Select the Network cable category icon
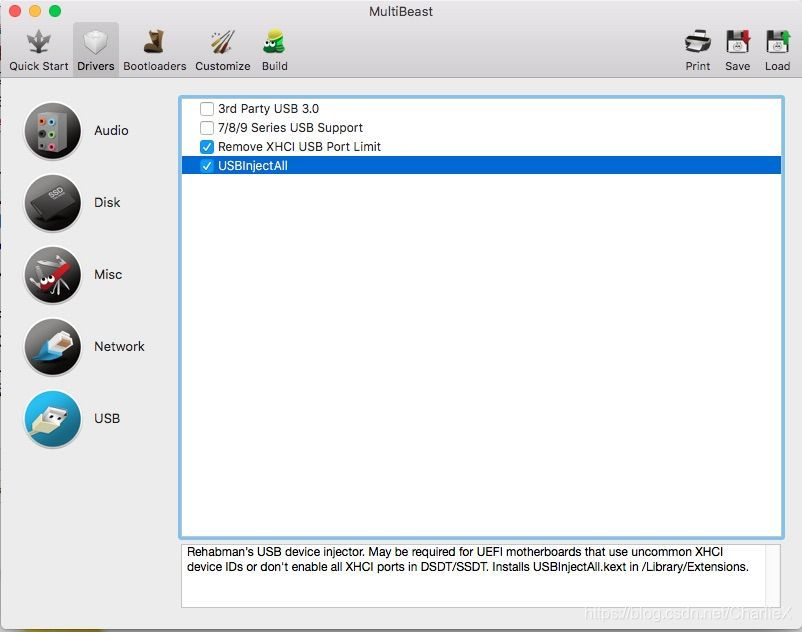Image resolution: width=802 pixels, height=632 pixels. [53, 347]
